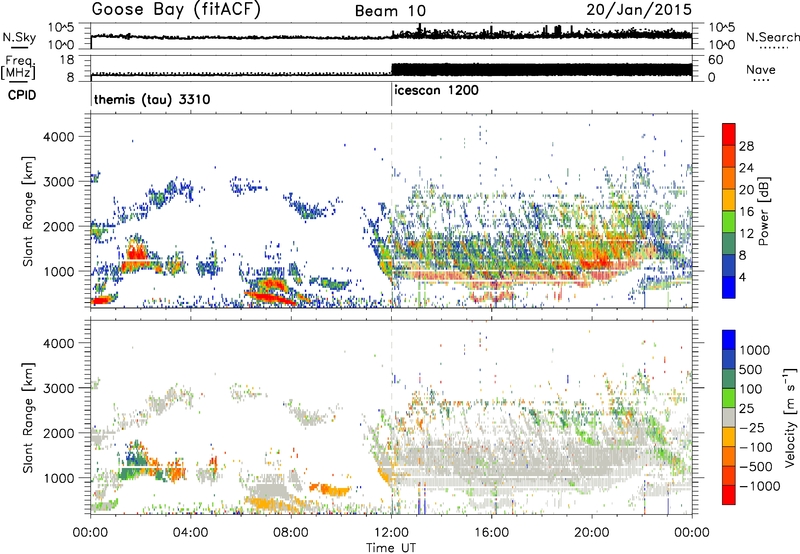Click the '-100' label on Velocity colorbar
Viewport: 800px width, 554px height.
(756, 447)
